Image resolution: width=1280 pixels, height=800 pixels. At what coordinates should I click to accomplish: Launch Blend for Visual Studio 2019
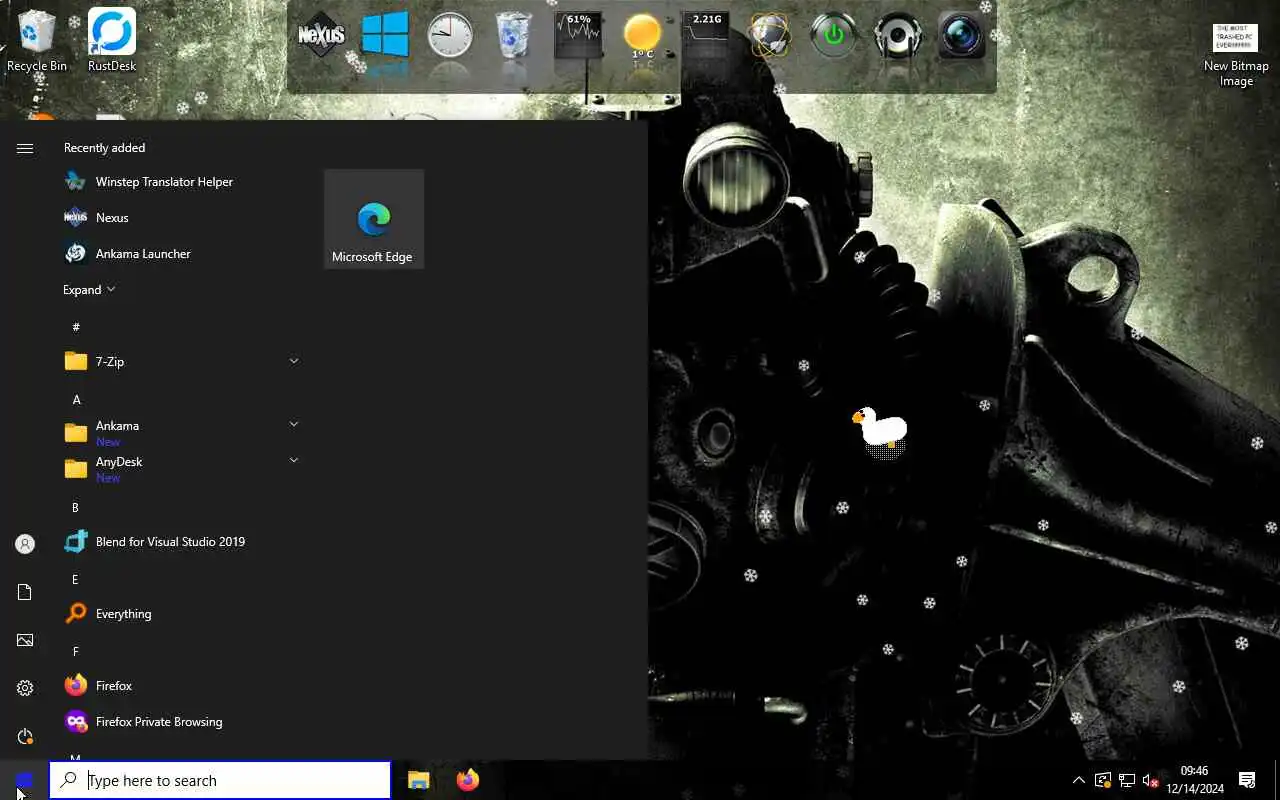[180, 542]
